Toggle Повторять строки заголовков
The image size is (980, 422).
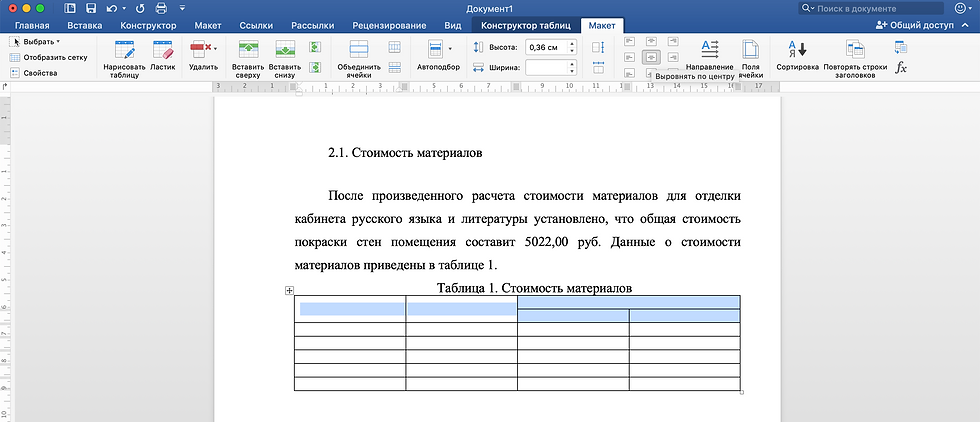[x=854, y=59]
